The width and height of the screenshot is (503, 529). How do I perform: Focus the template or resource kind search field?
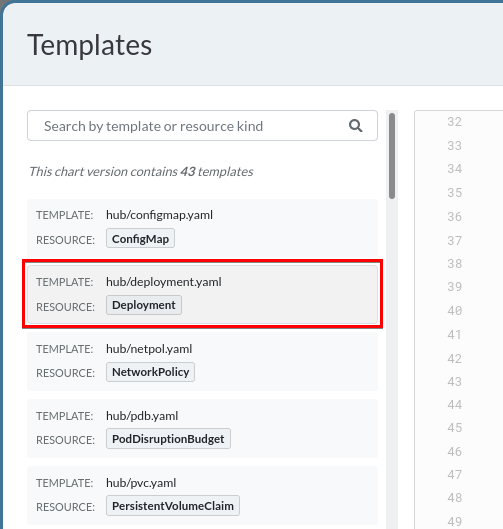(202, 126)
